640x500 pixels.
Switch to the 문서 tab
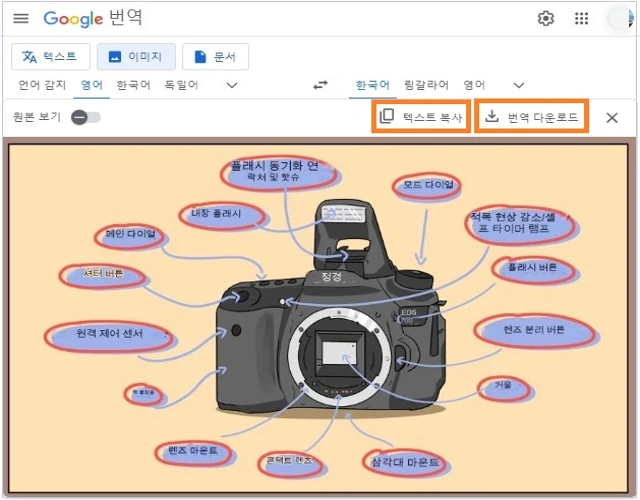pyautogui.click(x=216, y=56)
